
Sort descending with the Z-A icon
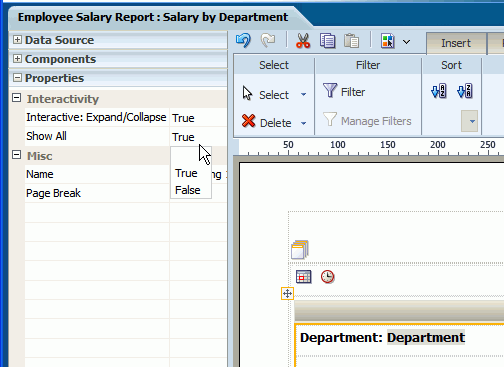[464, 91]
